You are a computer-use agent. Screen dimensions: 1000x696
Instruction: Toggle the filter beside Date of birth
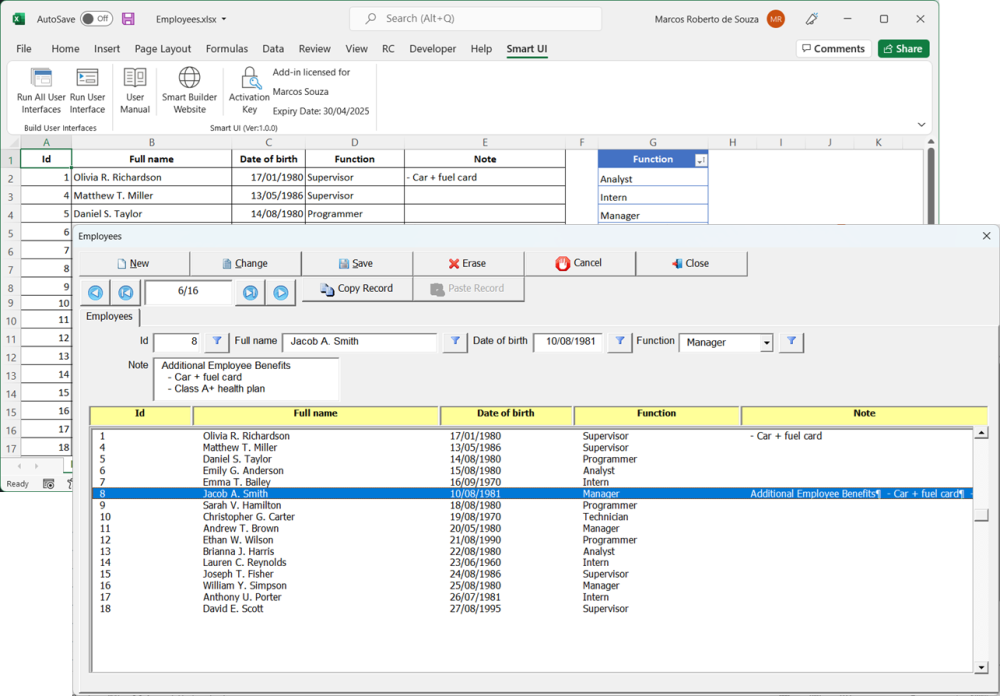click(619, 341)
